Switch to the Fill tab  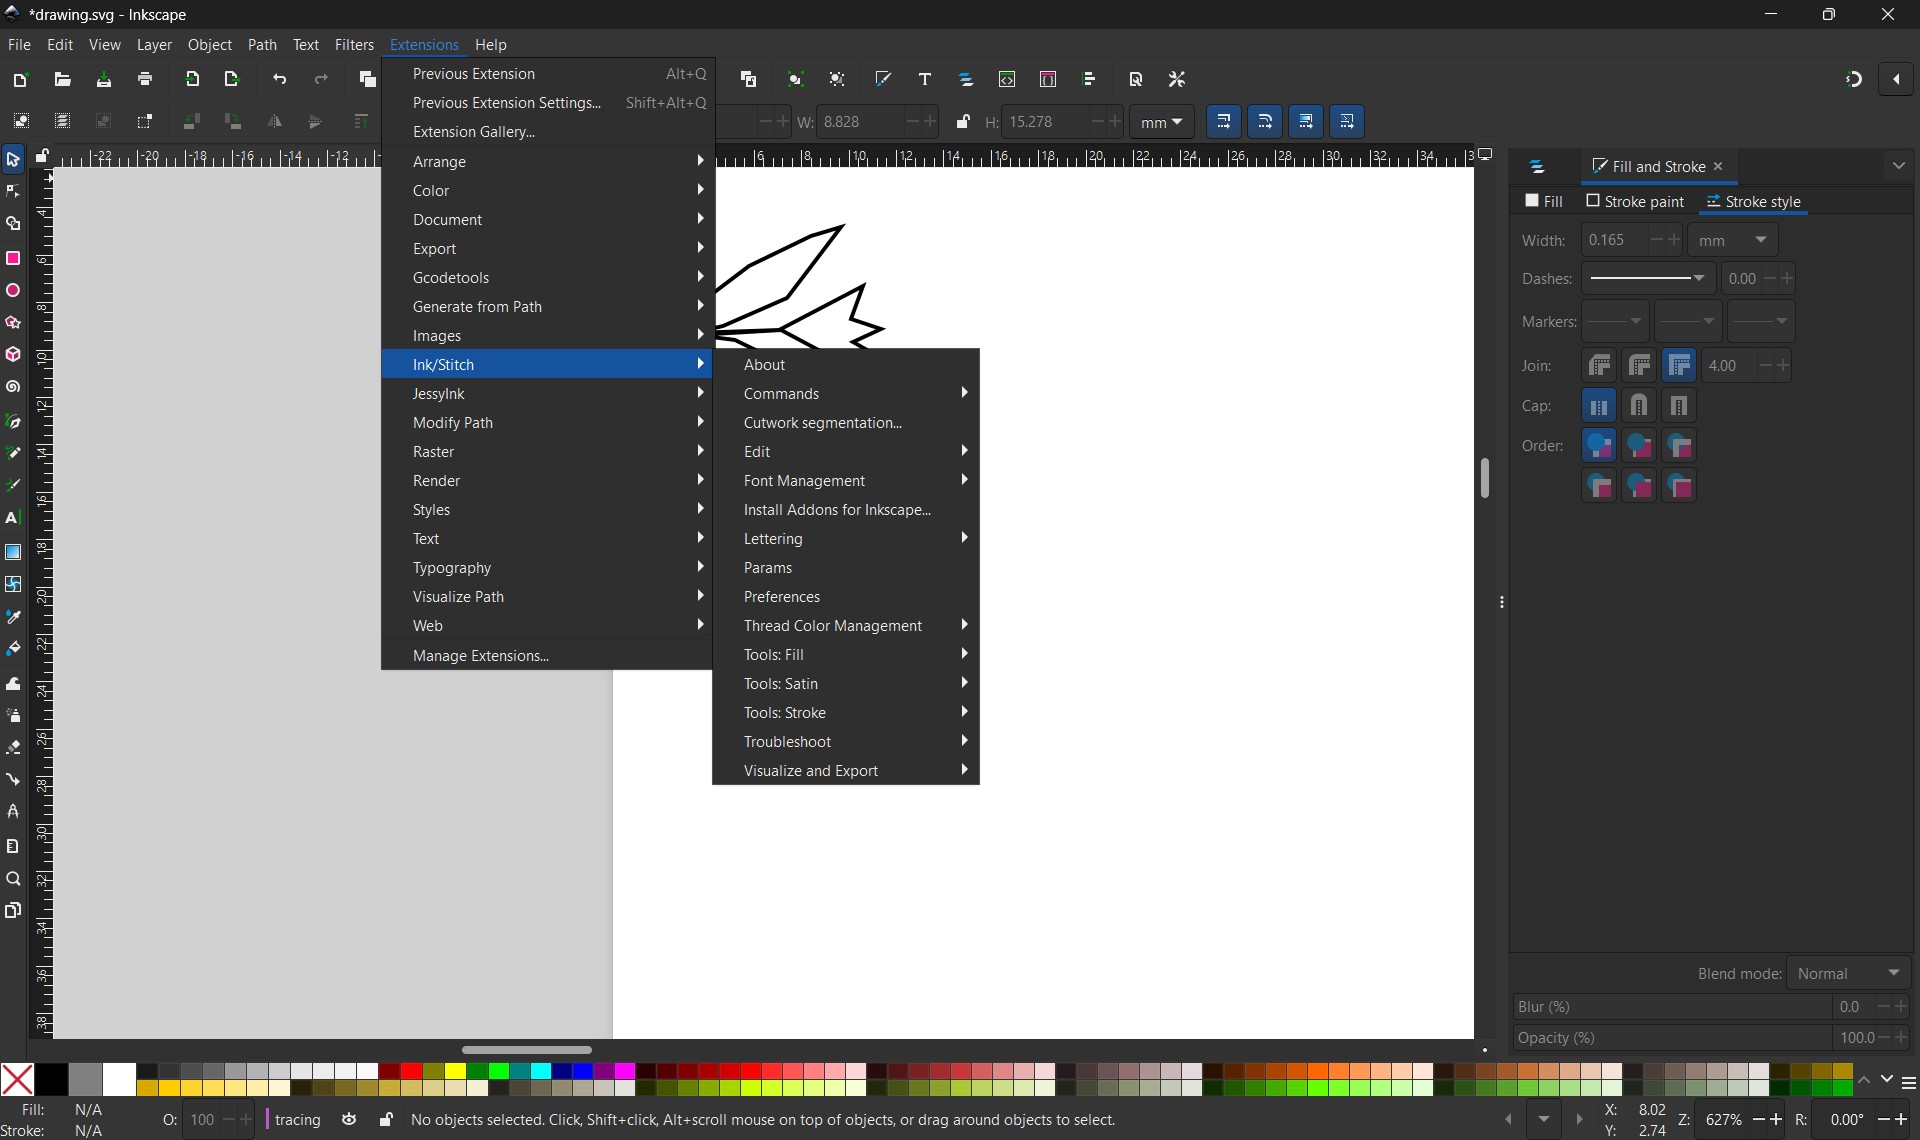click(x=1544, y=202)
